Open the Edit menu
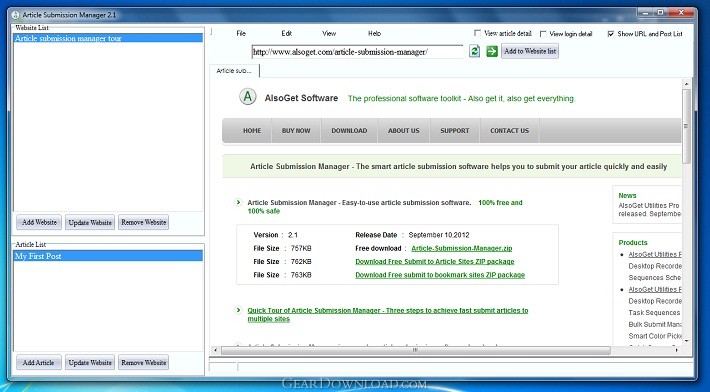 click(x=287, y=33)
